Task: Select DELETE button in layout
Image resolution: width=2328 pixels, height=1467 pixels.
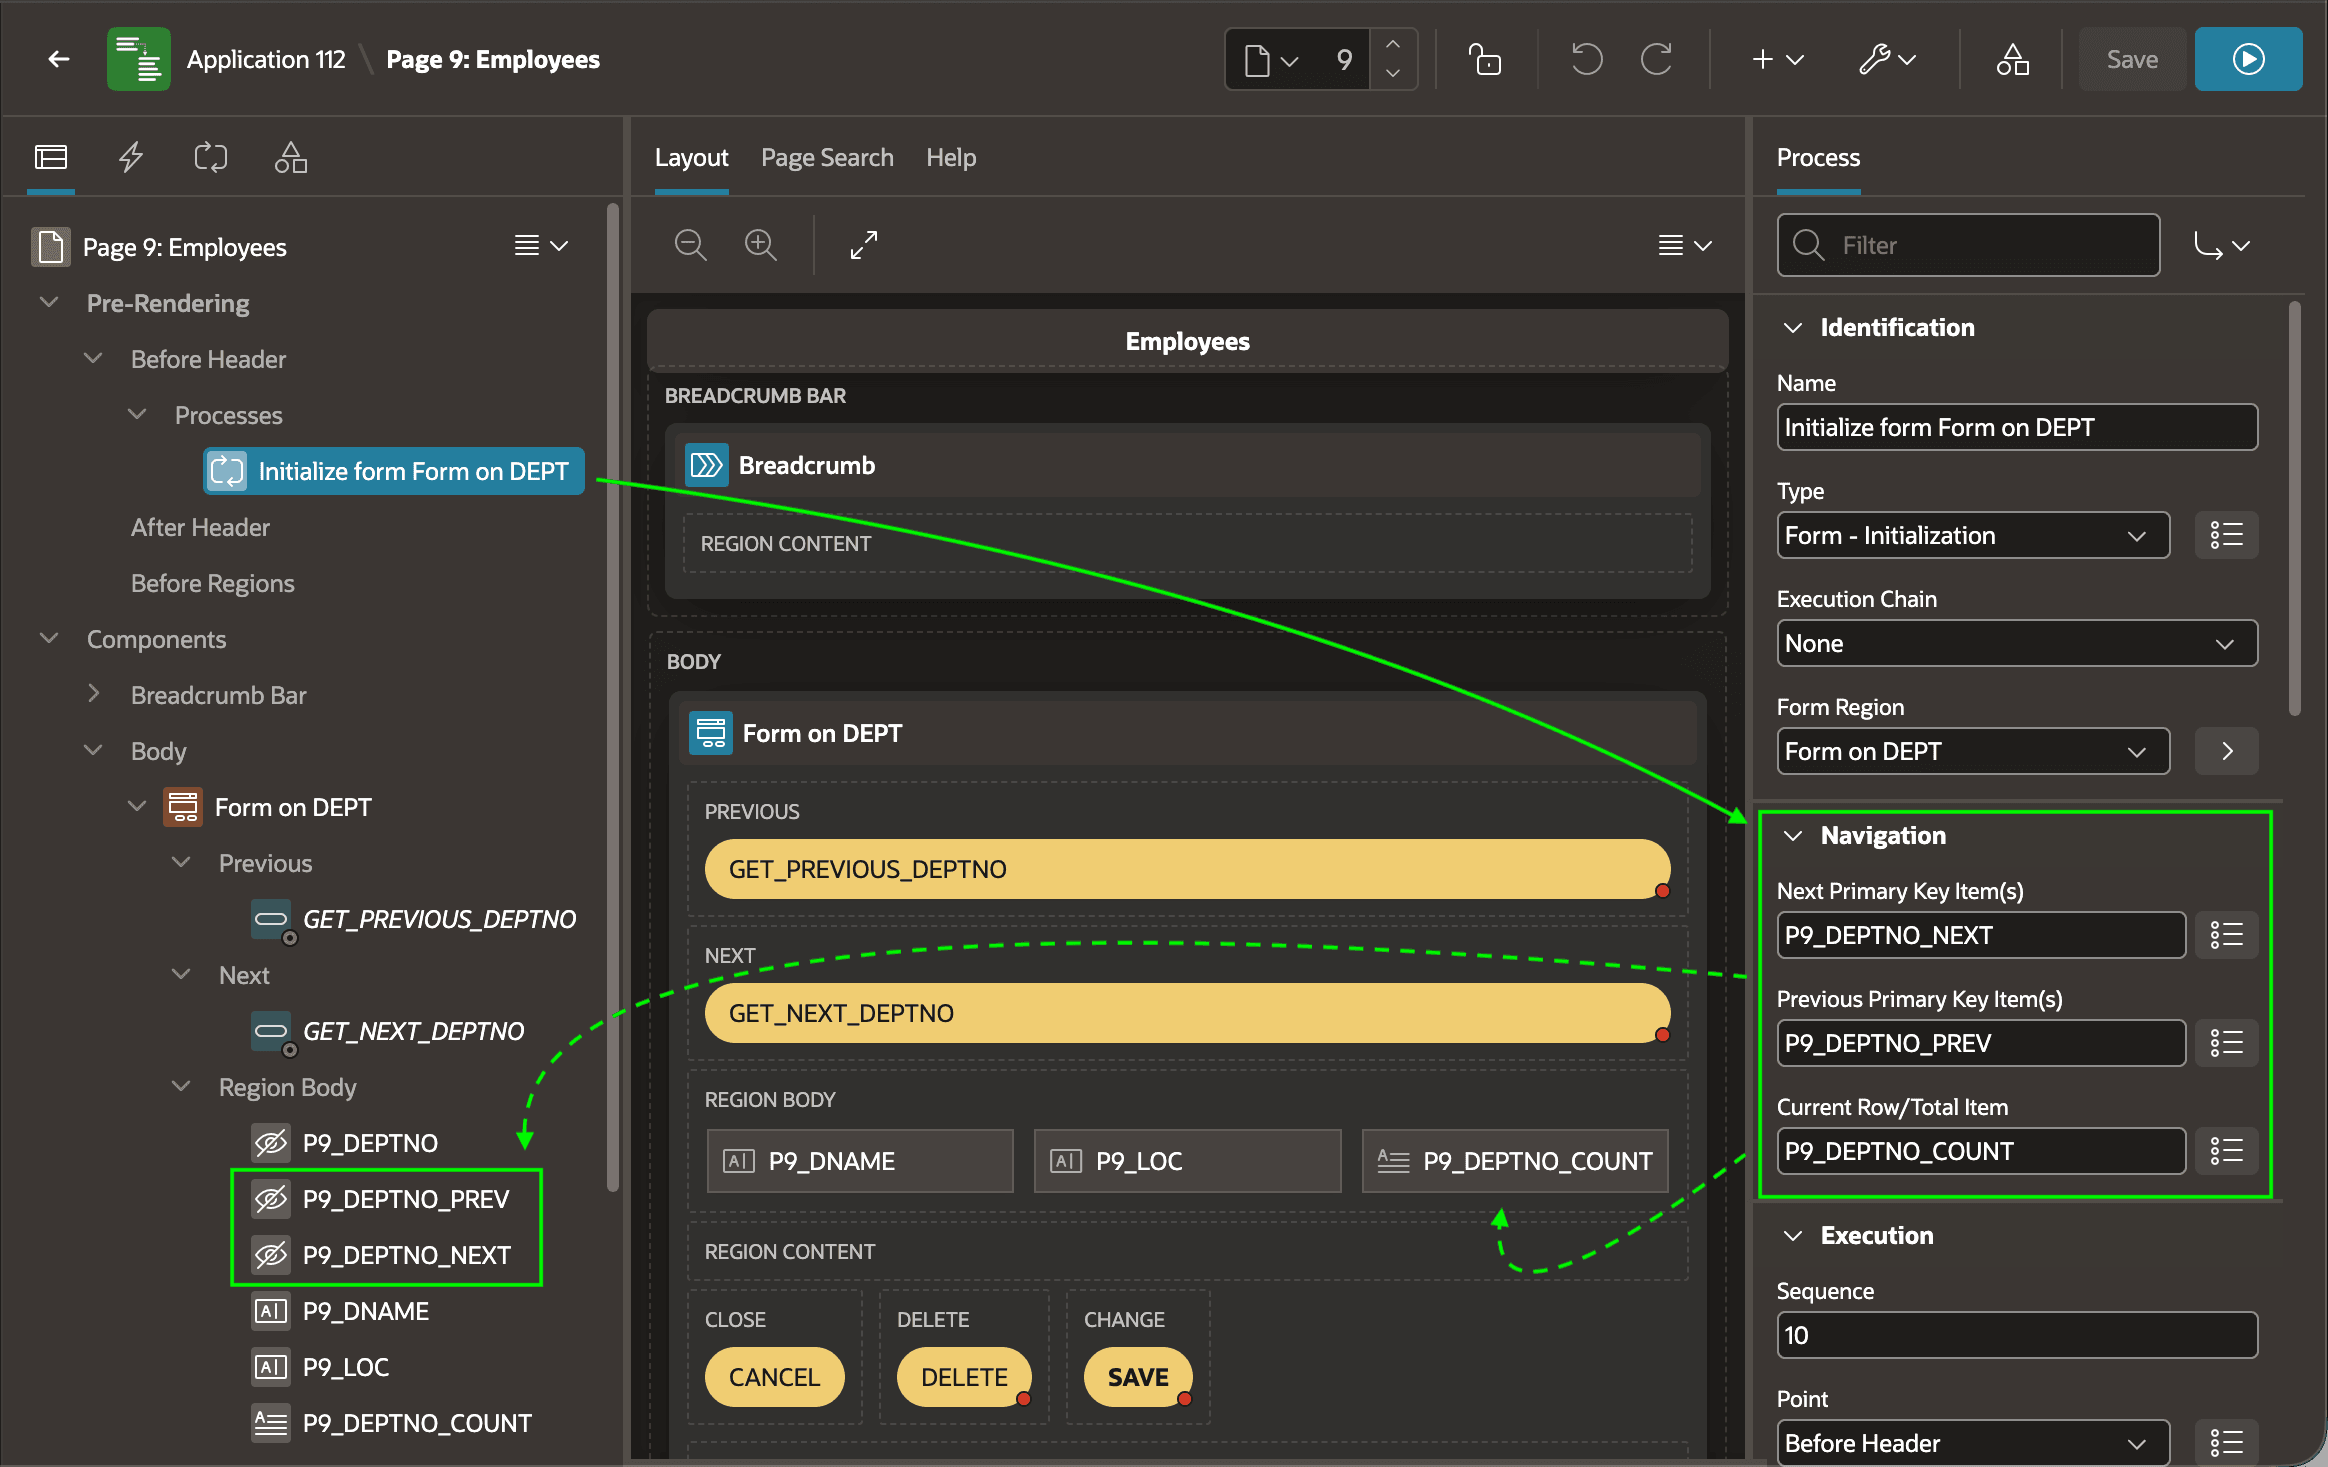Action: (x=964, y=1377)
